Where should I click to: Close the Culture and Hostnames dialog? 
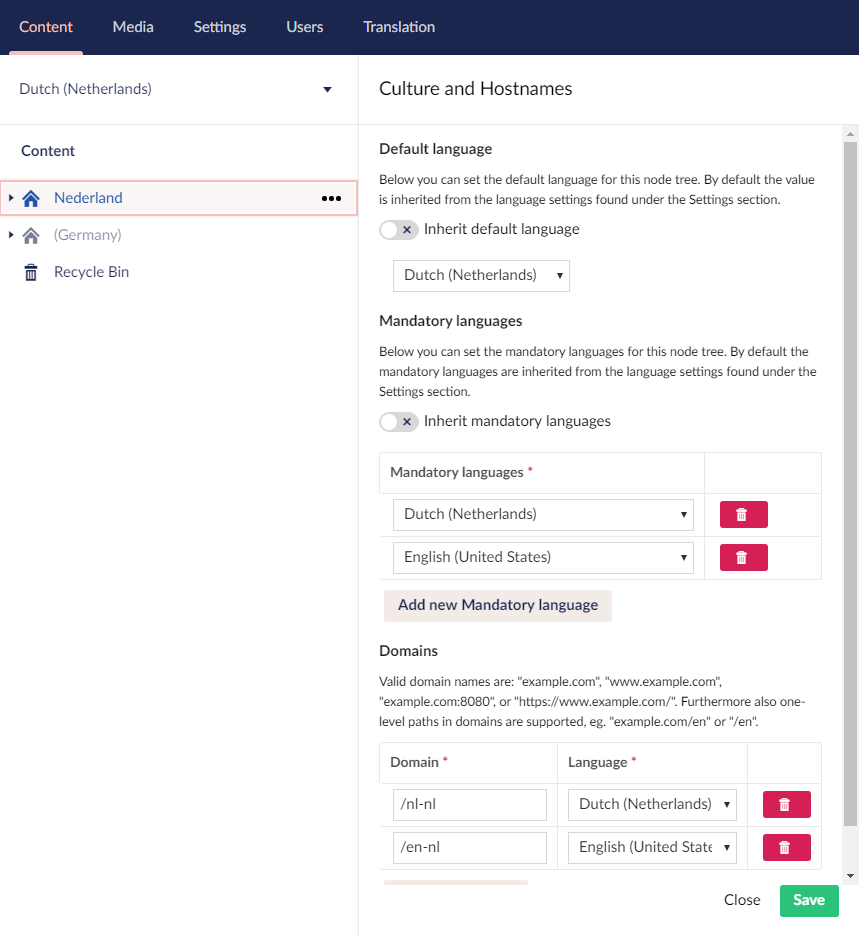741,900
